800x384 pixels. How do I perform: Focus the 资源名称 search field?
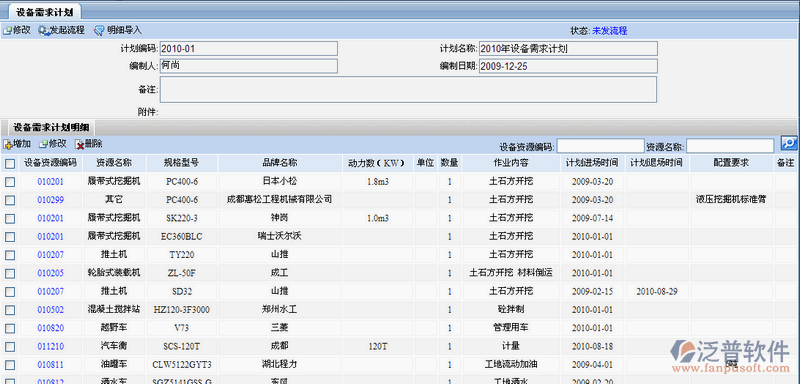coord(730,146)
